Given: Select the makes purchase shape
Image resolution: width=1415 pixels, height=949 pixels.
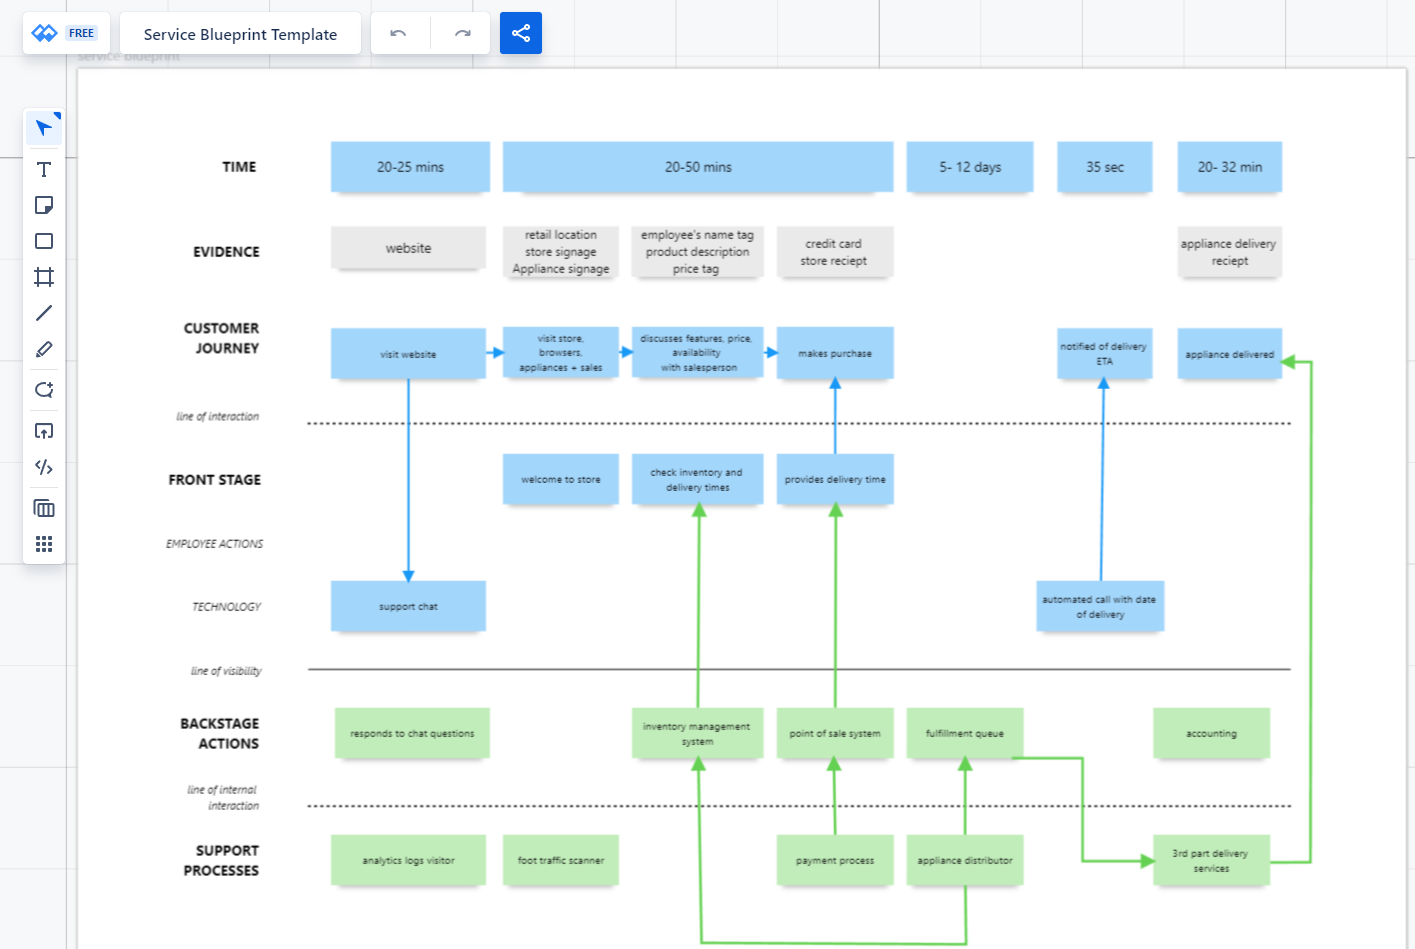Looking at the screenshot, I should pyautogui.click(x=835, y=353).
